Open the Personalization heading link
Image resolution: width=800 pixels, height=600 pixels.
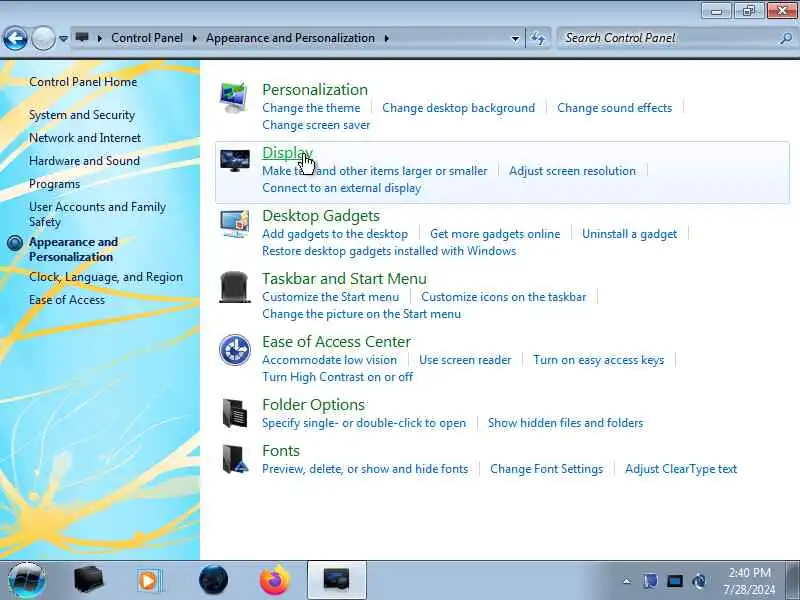pyautogui.click(x=315, y=89)
